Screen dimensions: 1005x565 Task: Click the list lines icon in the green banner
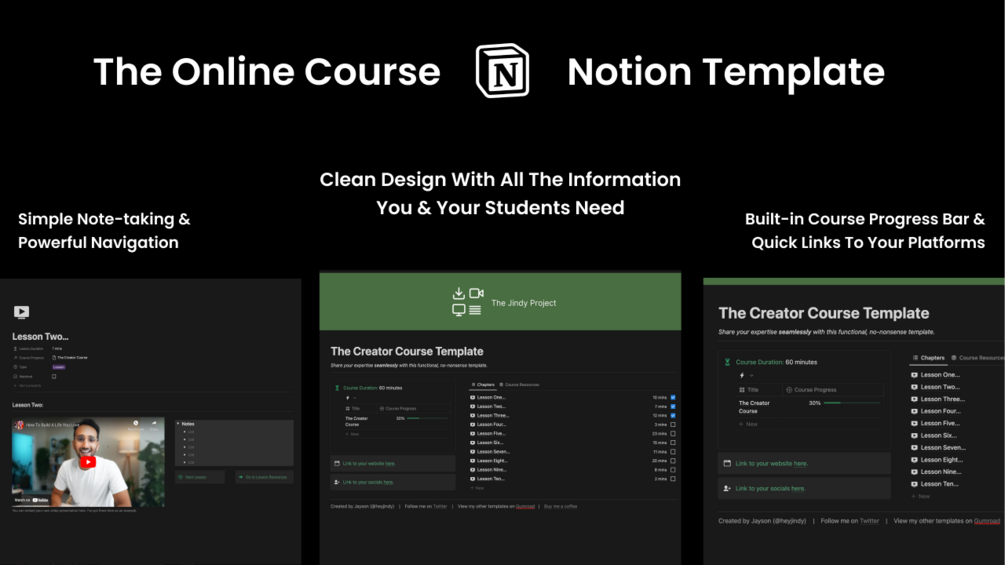tap(475, 310)
